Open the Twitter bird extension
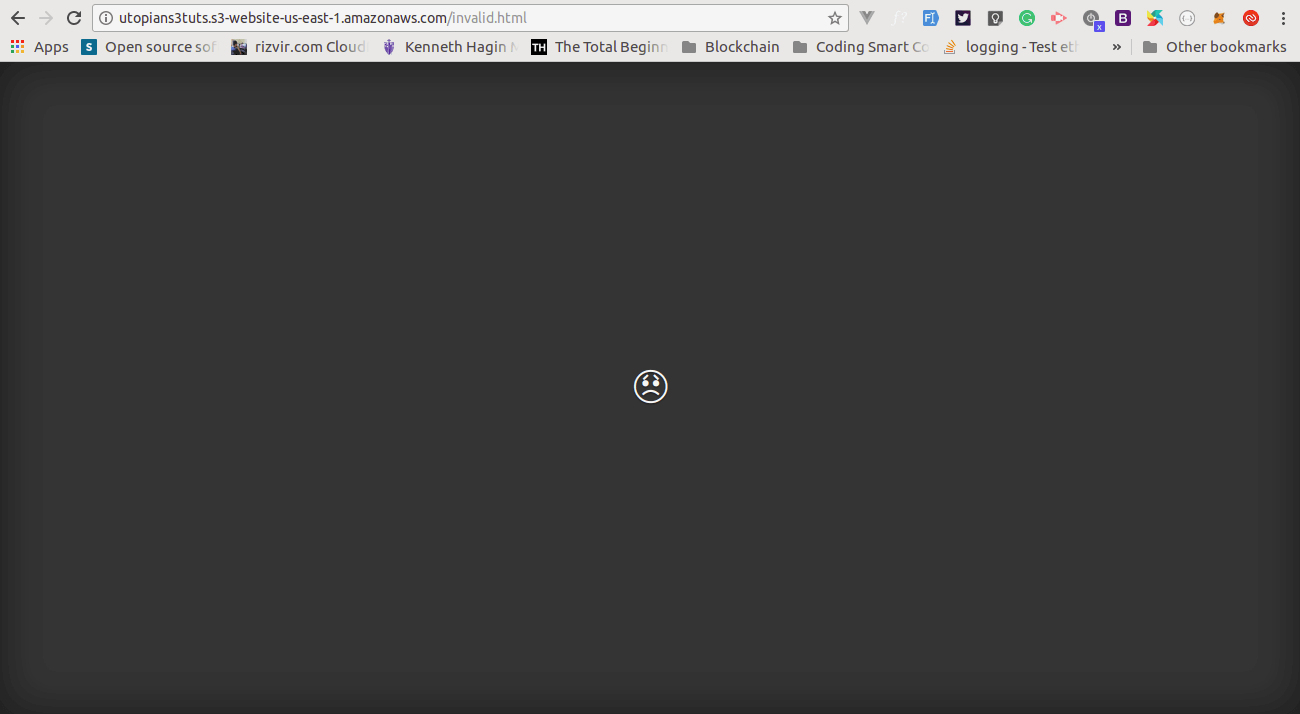The height and width of the screenshot is (714, 1300). tap(963, 18)
